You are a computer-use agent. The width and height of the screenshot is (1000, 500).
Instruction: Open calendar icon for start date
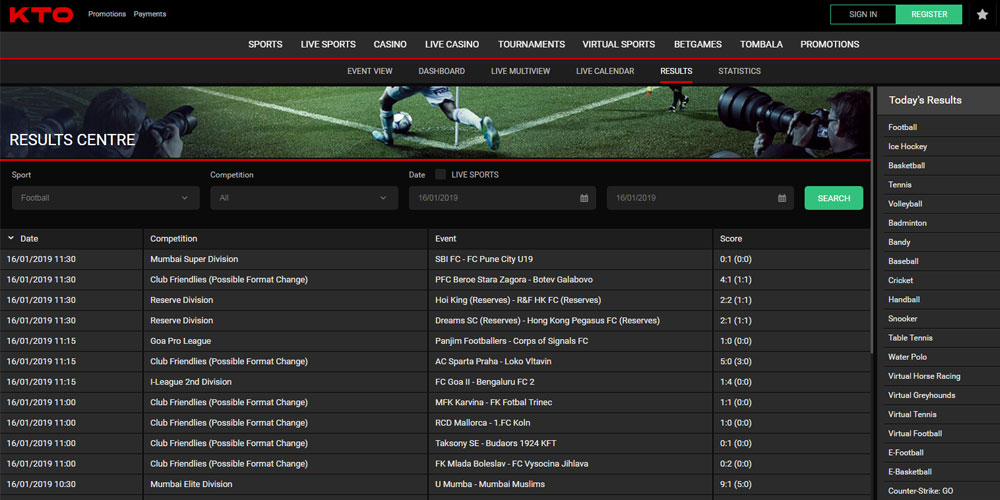(x=584, y=198)
